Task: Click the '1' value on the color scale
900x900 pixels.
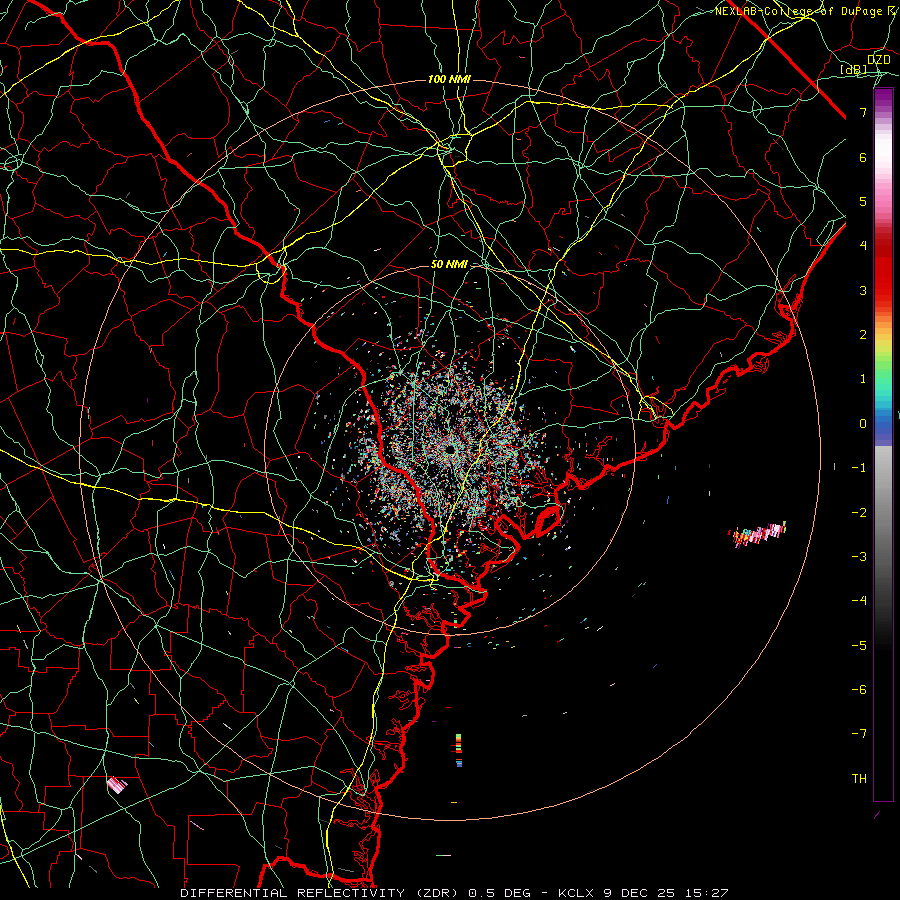Action: point(863,379)
